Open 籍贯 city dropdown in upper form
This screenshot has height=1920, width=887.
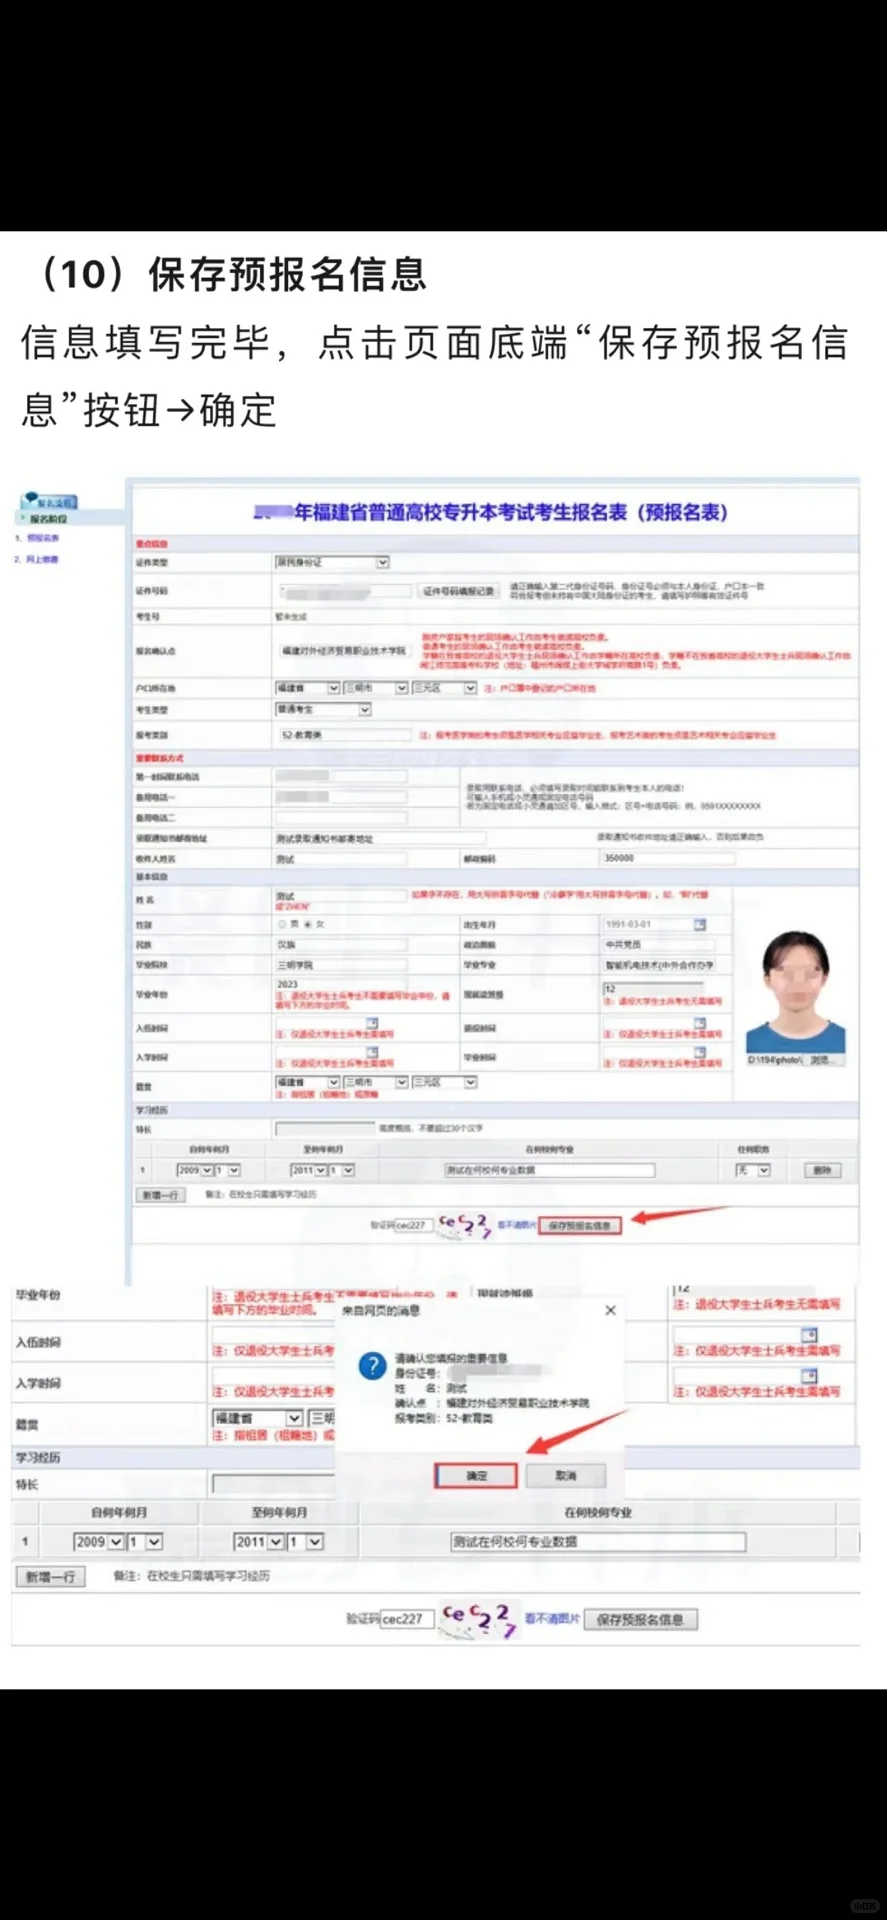pyautogui.click(x=375, y=1082)
